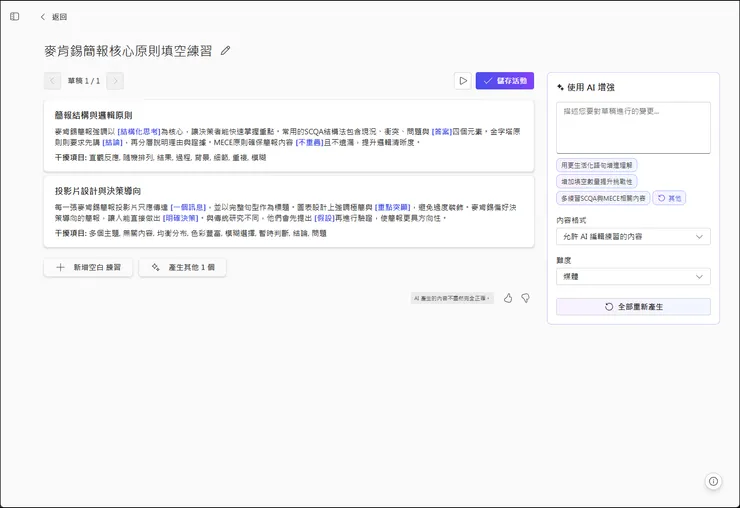Click the 全部重新產生 button
Viewport: 740px width, 508px height.
click(x=633, y=307)
